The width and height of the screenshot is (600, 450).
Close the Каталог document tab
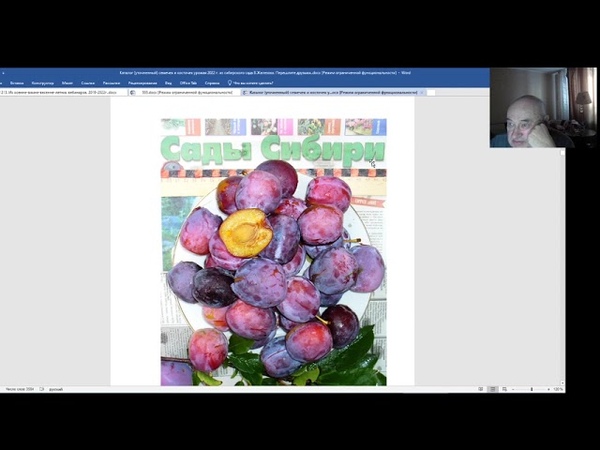(422, 93)
